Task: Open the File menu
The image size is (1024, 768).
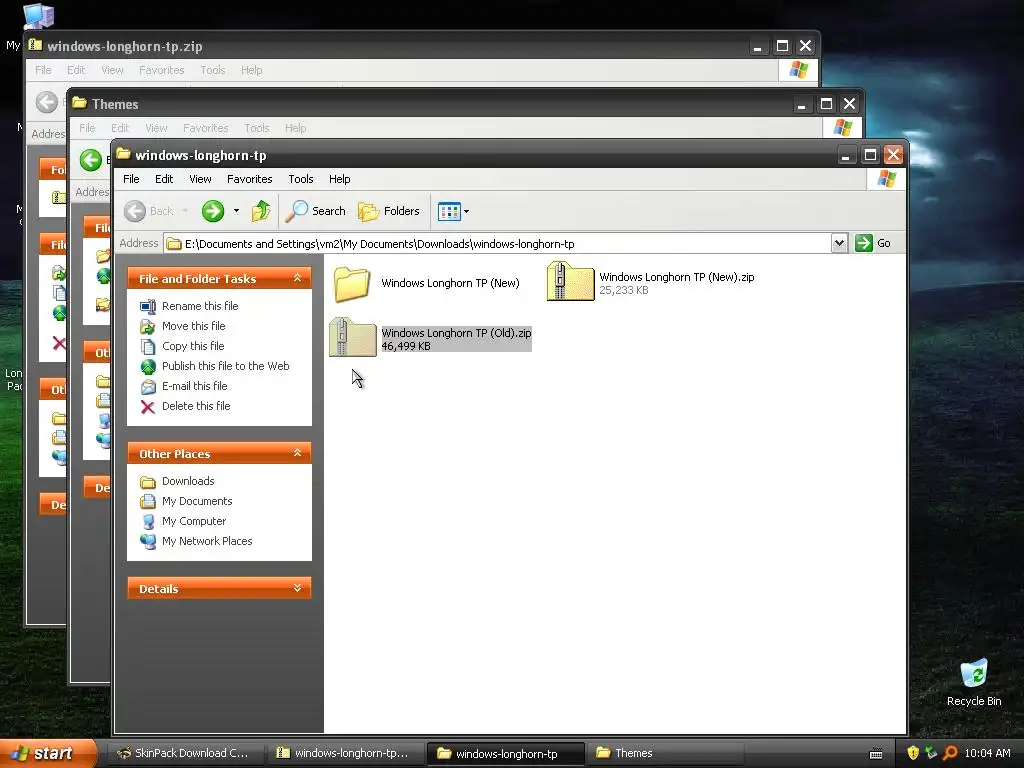Action: click(x=131, y=179)
